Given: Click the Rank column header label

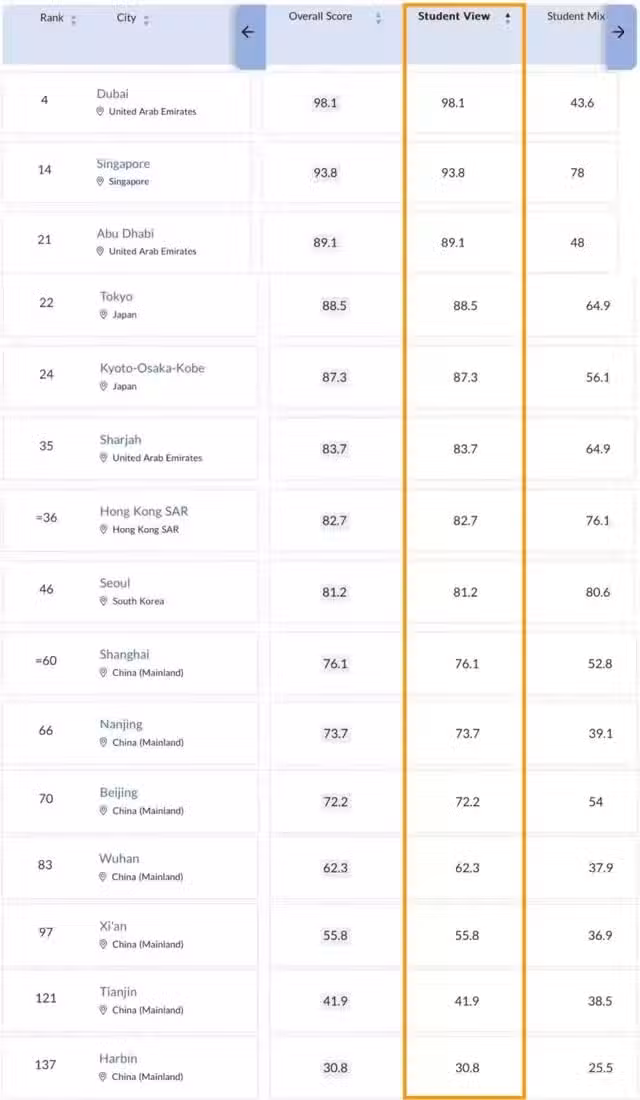Looking at the screenshot, I should point(52,18).
